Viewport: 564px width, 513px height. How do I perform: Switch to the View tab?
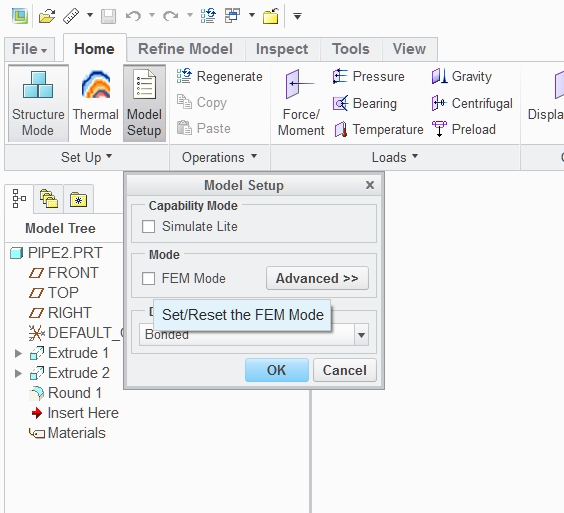pos(409,49)
